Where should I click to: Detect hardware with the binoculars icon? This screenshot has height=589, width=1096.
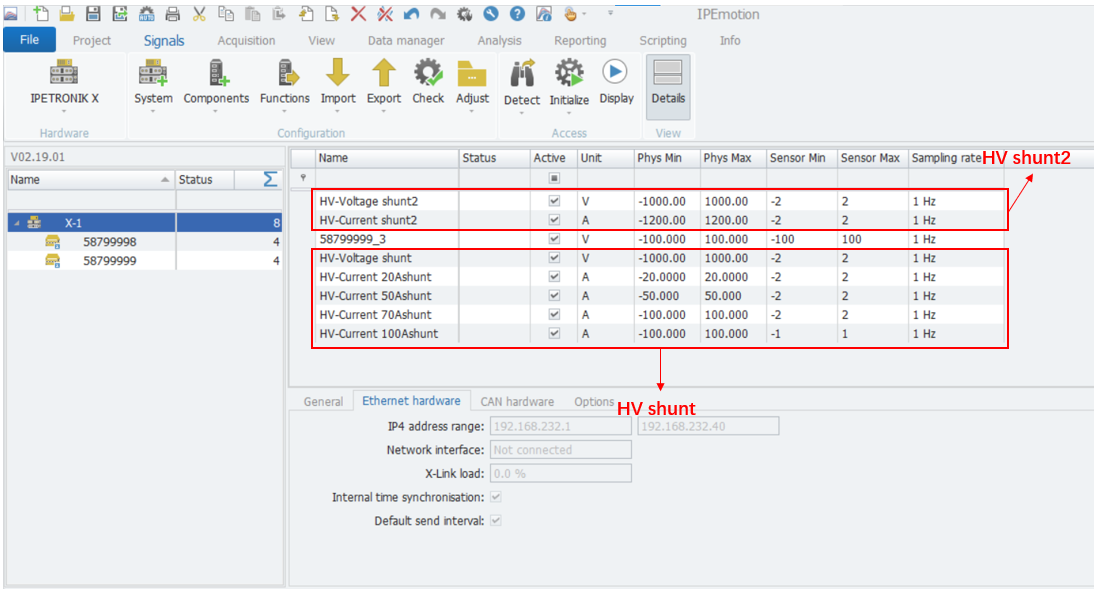522,73
